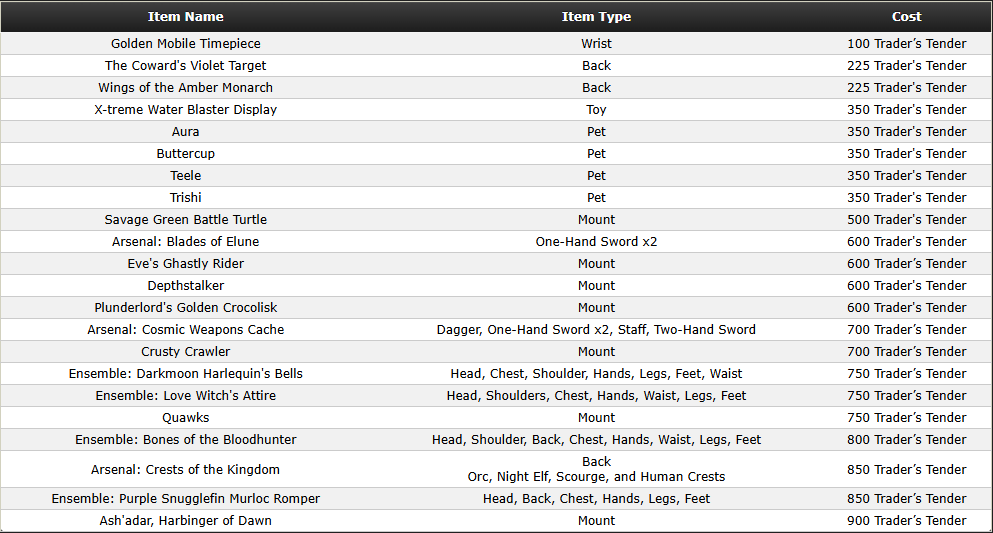993x533 pixels.
Task: Select Golden Mobile Timepiece item name
Action: point(186,44)
